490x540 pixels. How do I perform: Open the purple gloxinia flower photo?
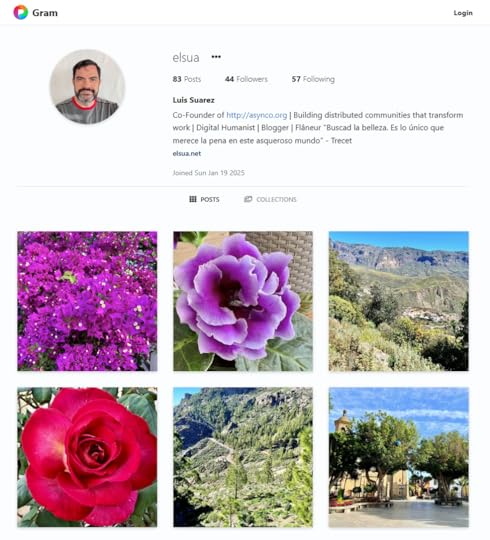(x=243, y=301)
